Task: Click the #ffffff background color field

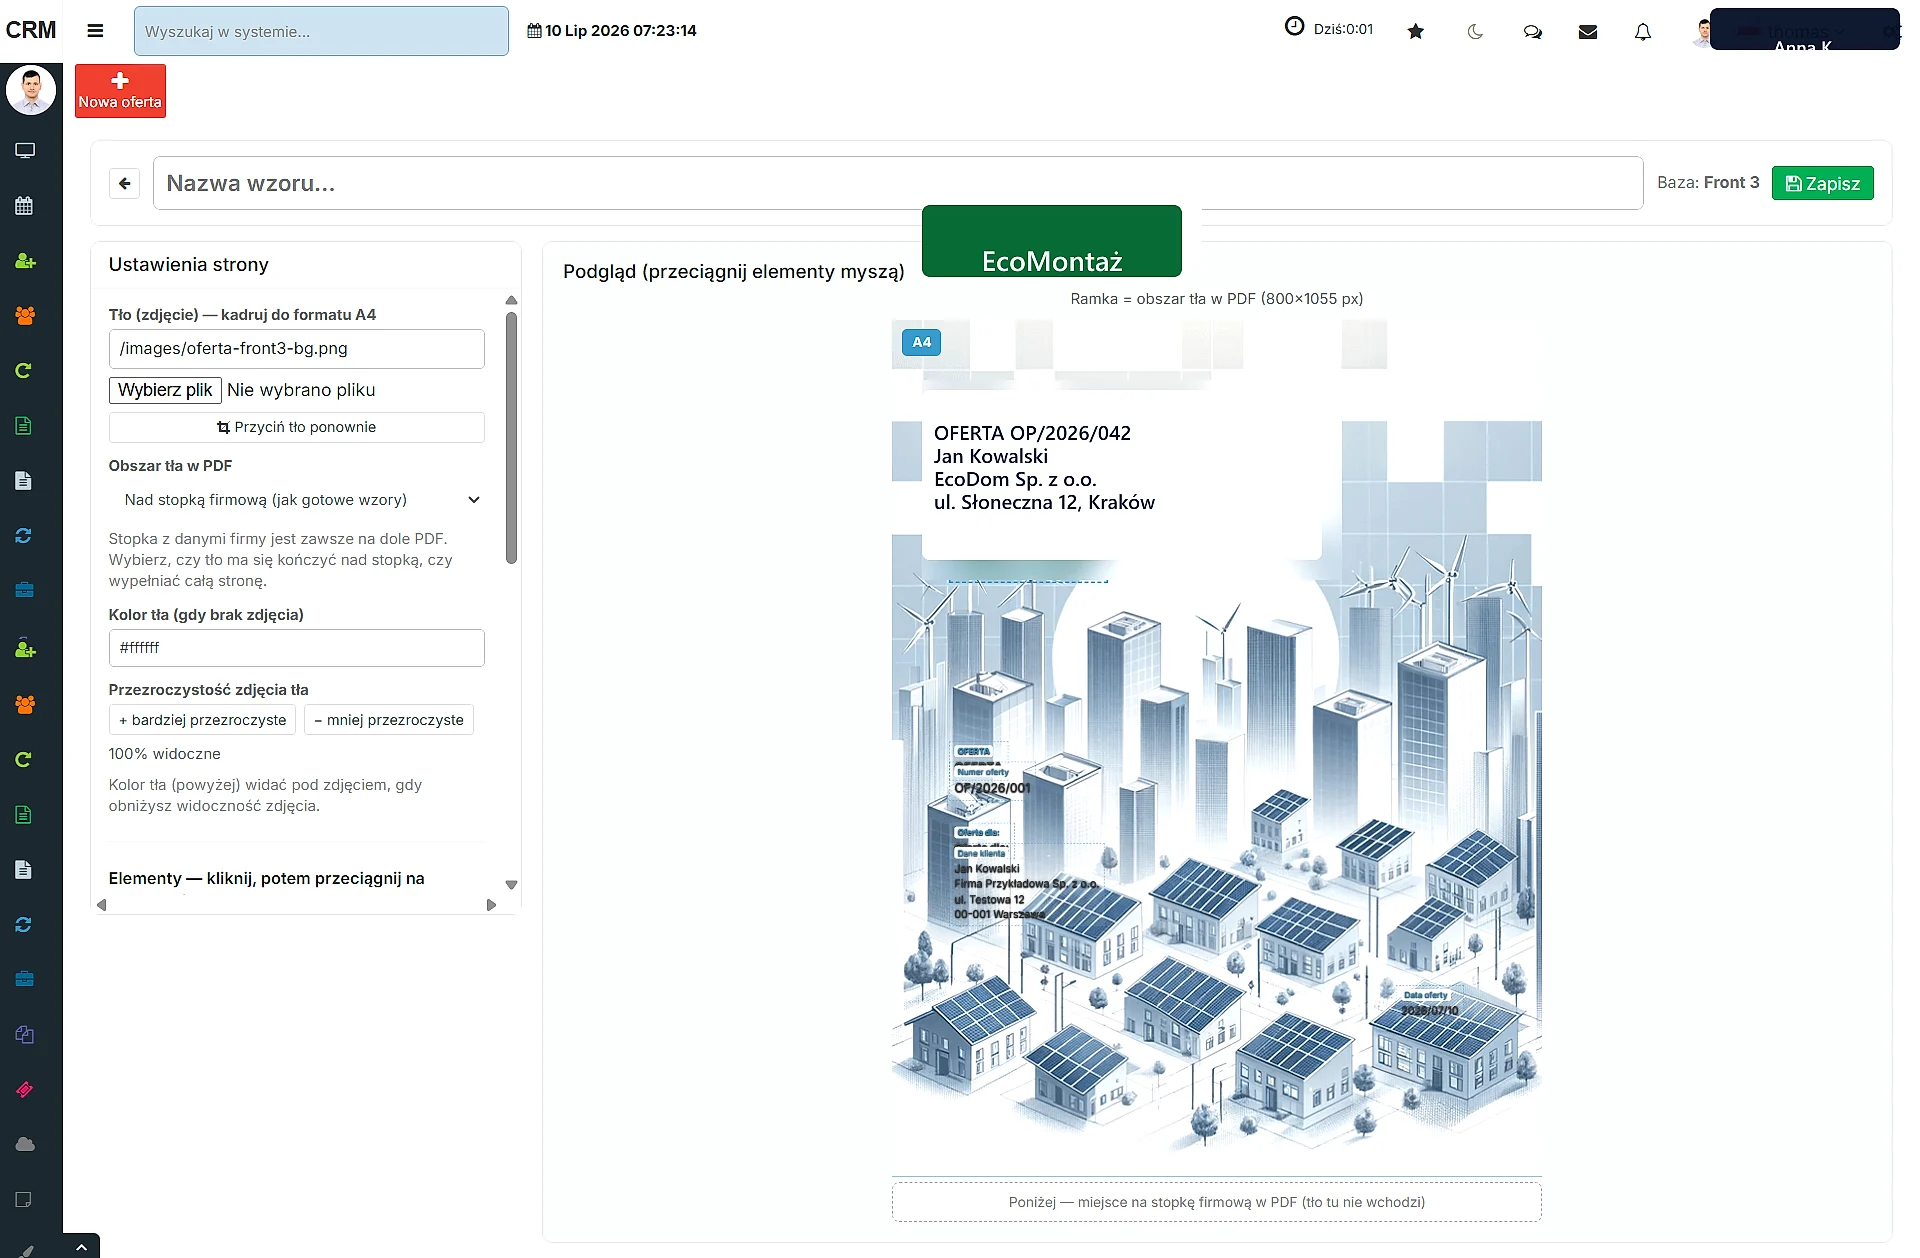Action: point(297,648)
